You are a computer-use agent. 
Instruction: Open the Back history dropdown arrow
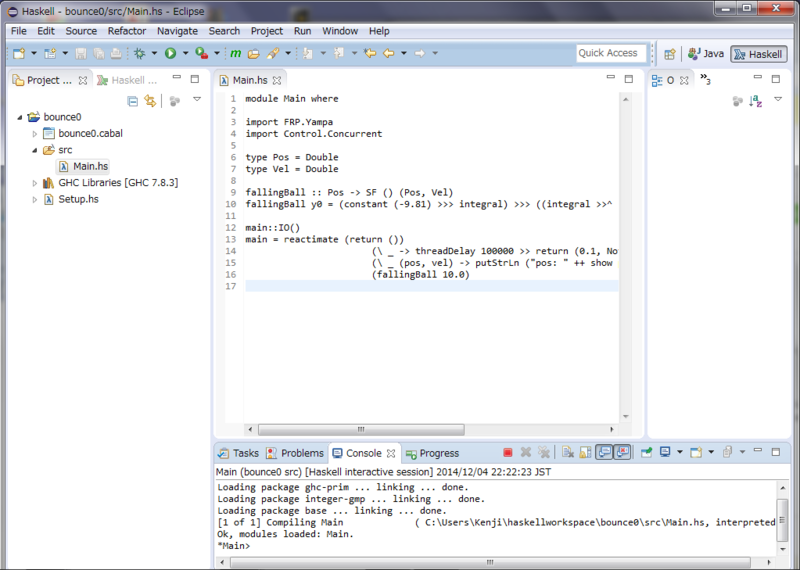[x=404, y=53]
